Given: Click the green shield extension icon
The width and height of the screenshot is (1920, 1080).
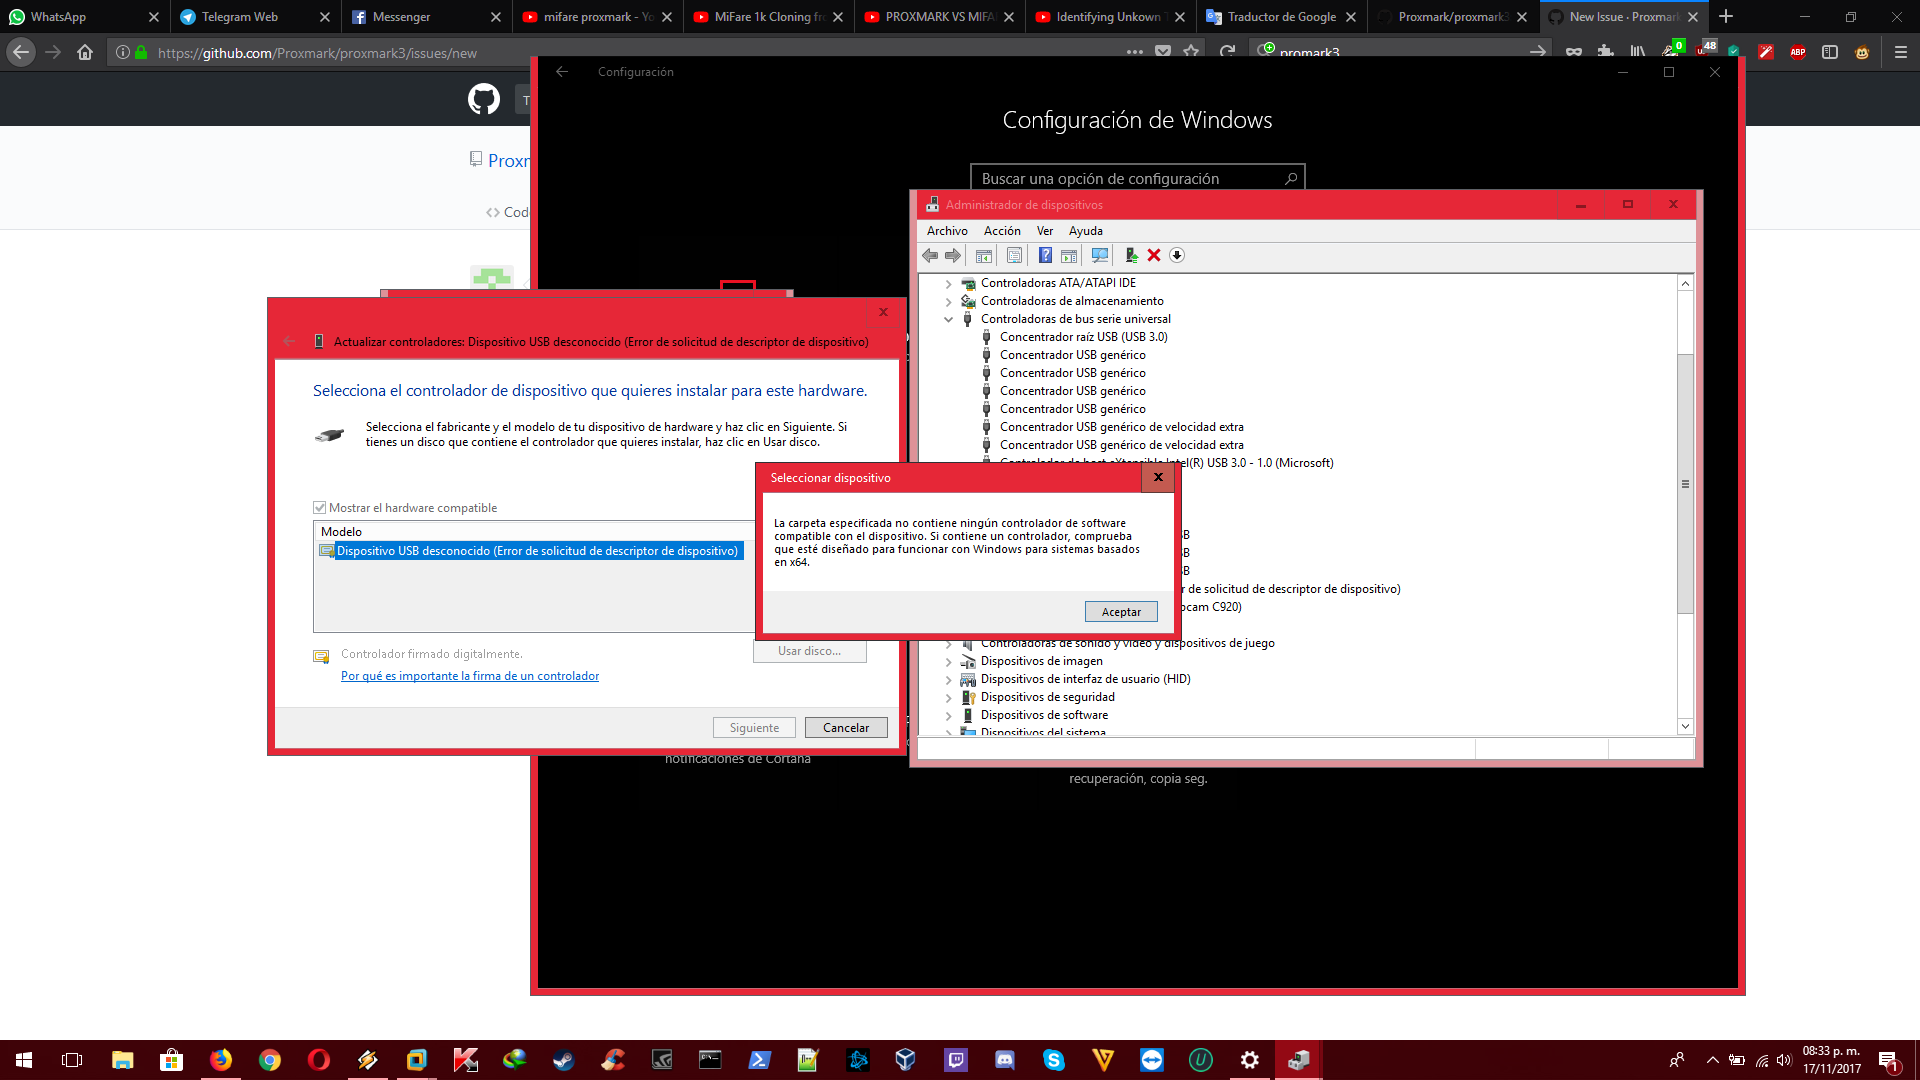Looking at the screenshot, I should click(1734, 52).
